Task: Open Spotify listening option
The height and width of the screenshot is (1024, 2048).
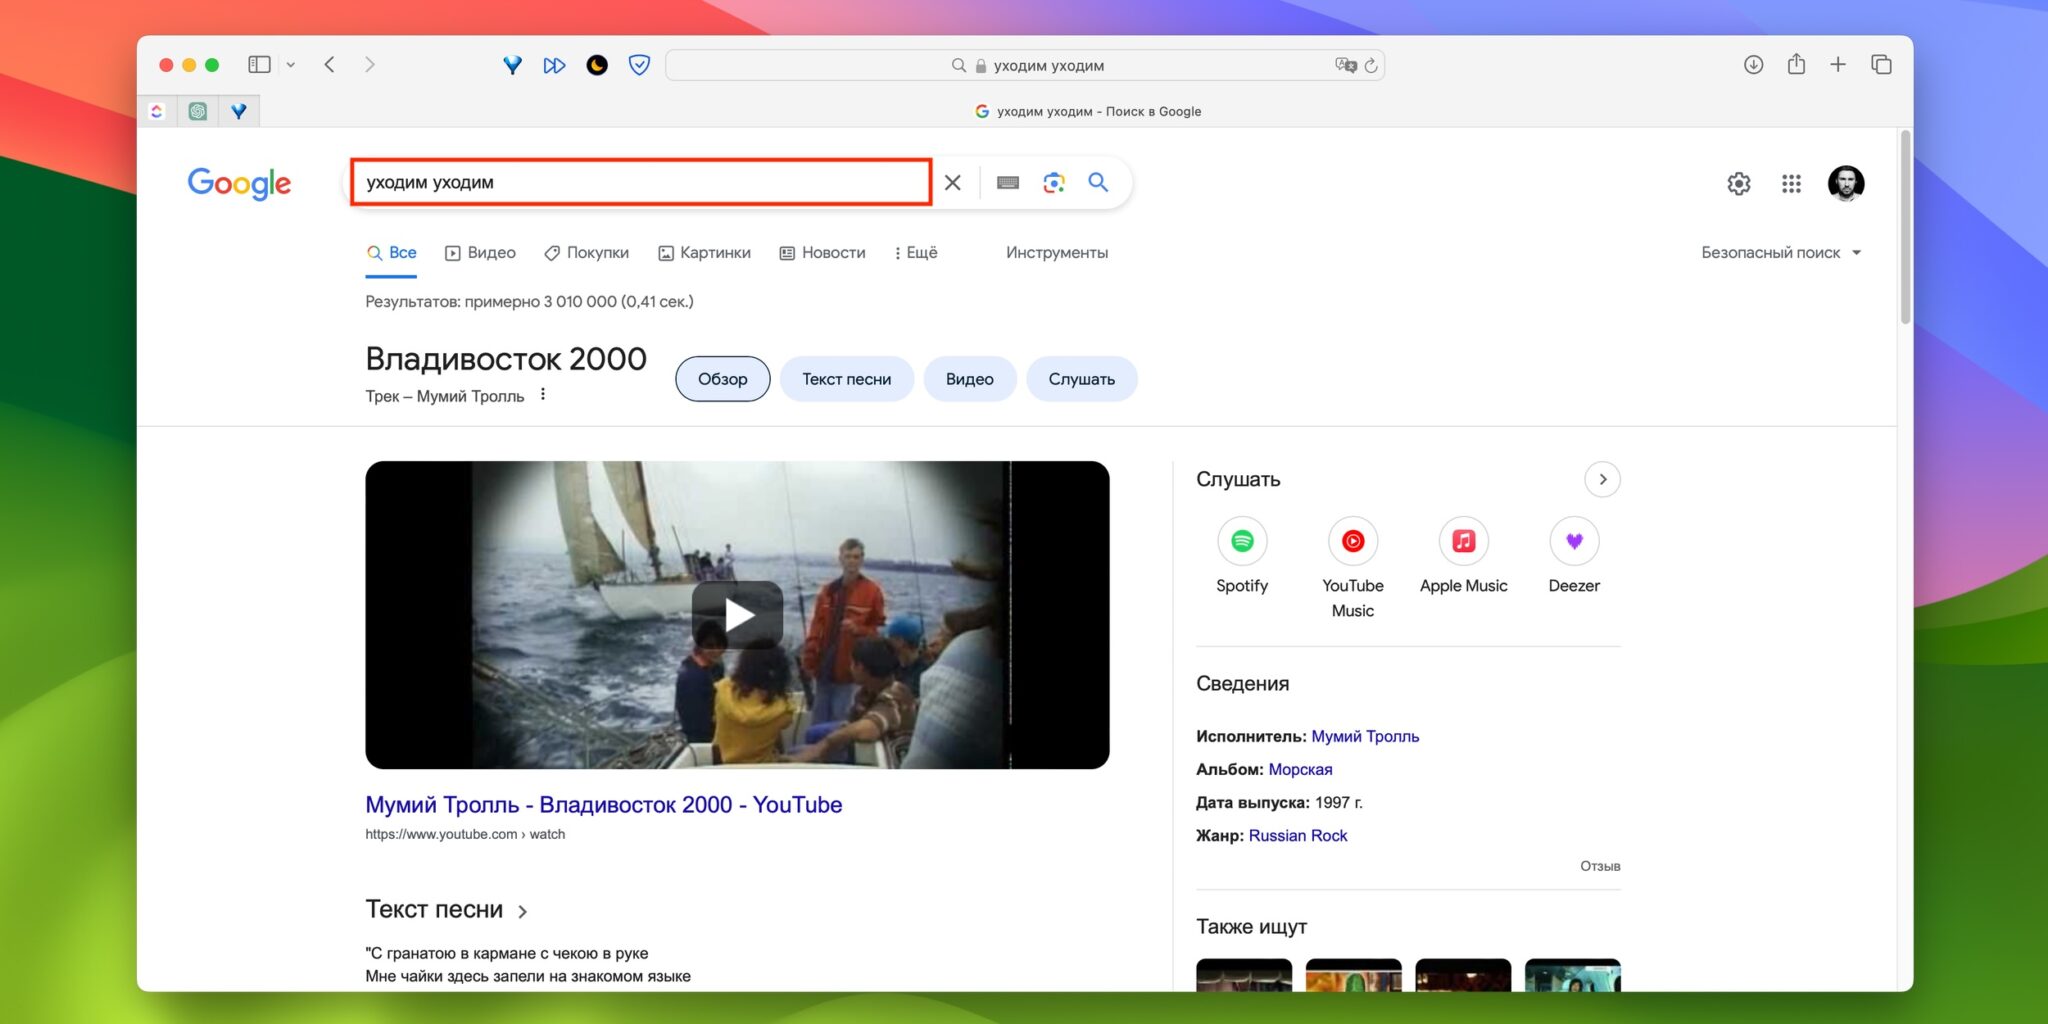Action: point(1242,542)
